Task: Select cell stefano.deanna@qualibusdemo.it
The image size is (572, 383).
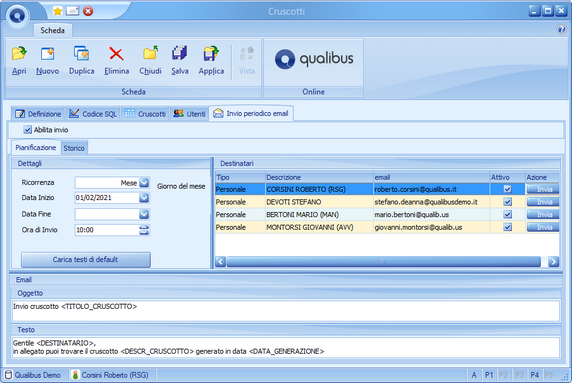Action: coord(432,202)
